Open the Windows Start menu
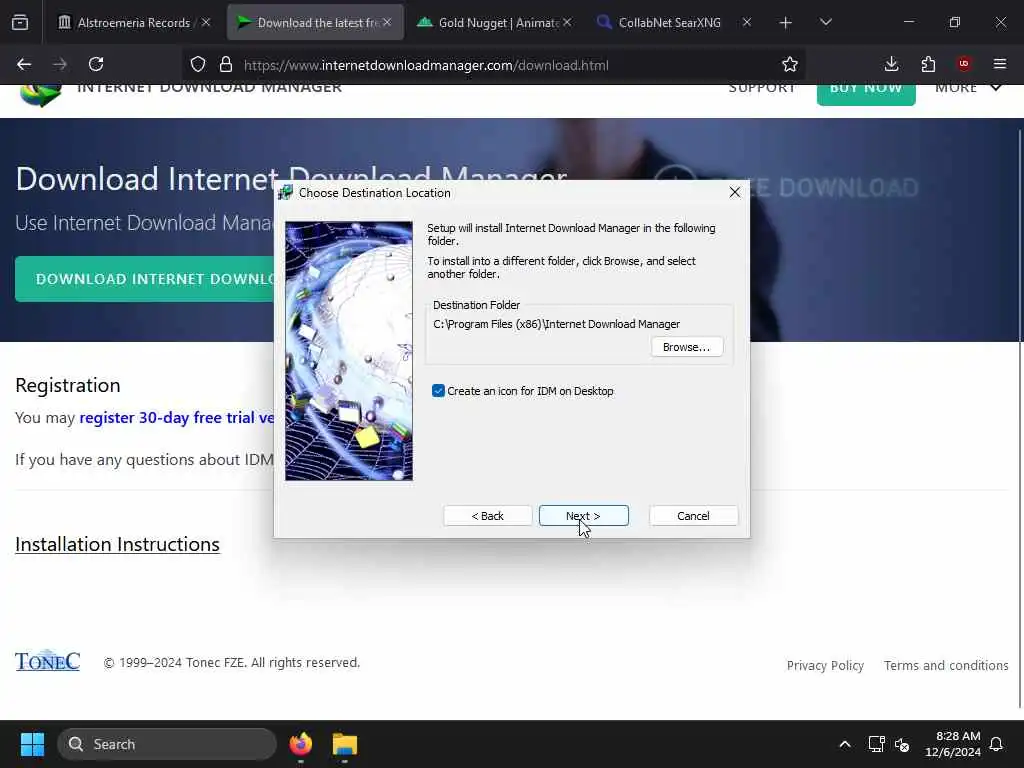This screenshot has width=1024, height=768. [x=32, y=744]
